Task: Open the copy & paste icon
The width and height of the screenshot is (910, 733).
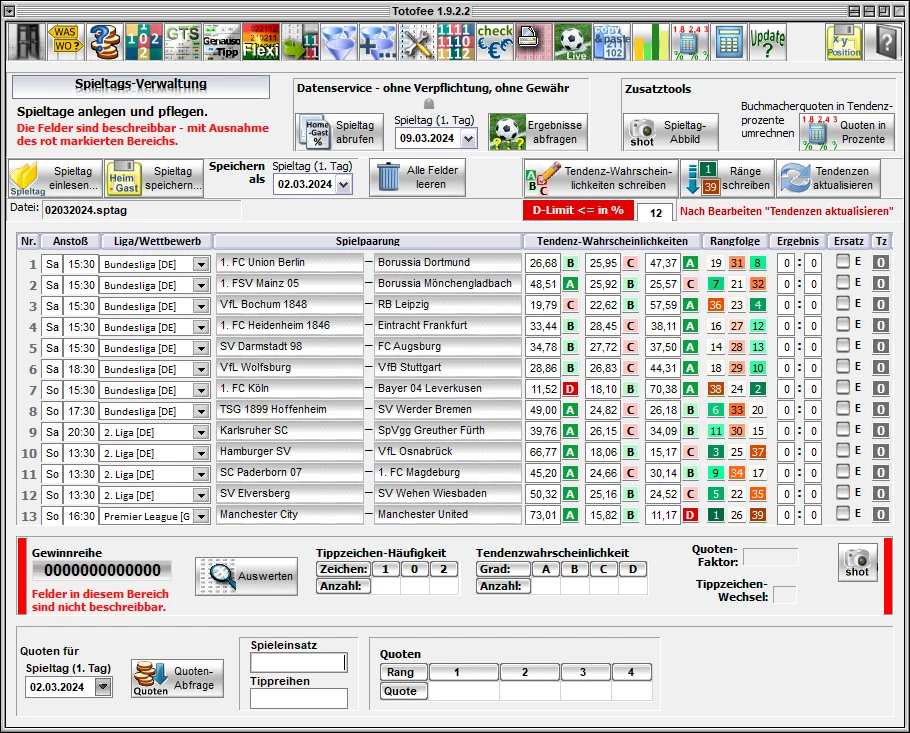Action: 611,42
